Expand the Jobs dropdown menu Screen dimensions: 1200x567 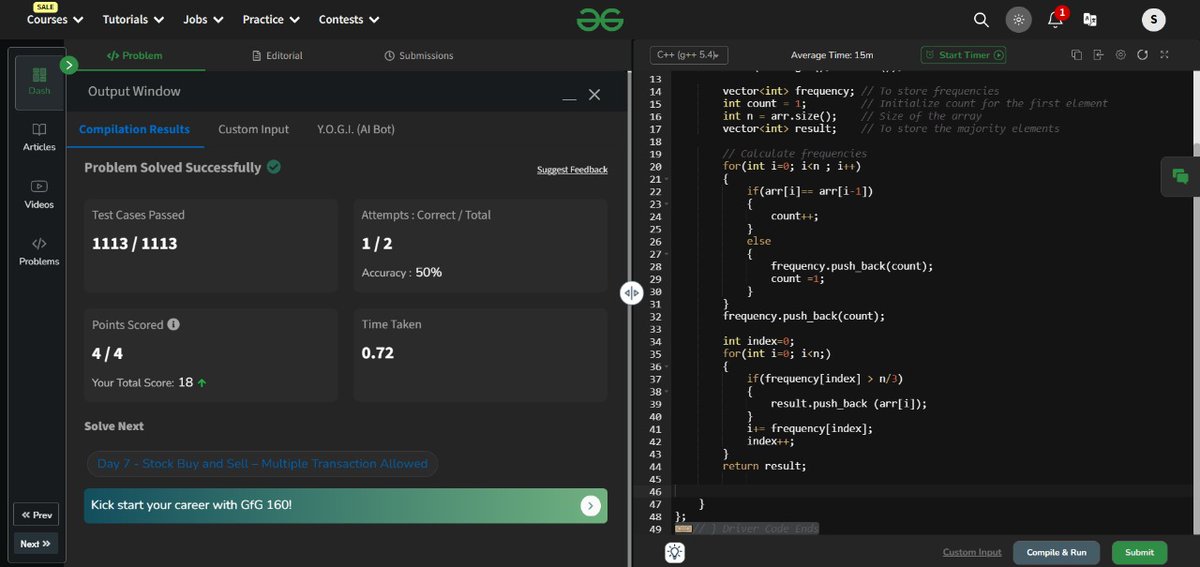(203, 19)
